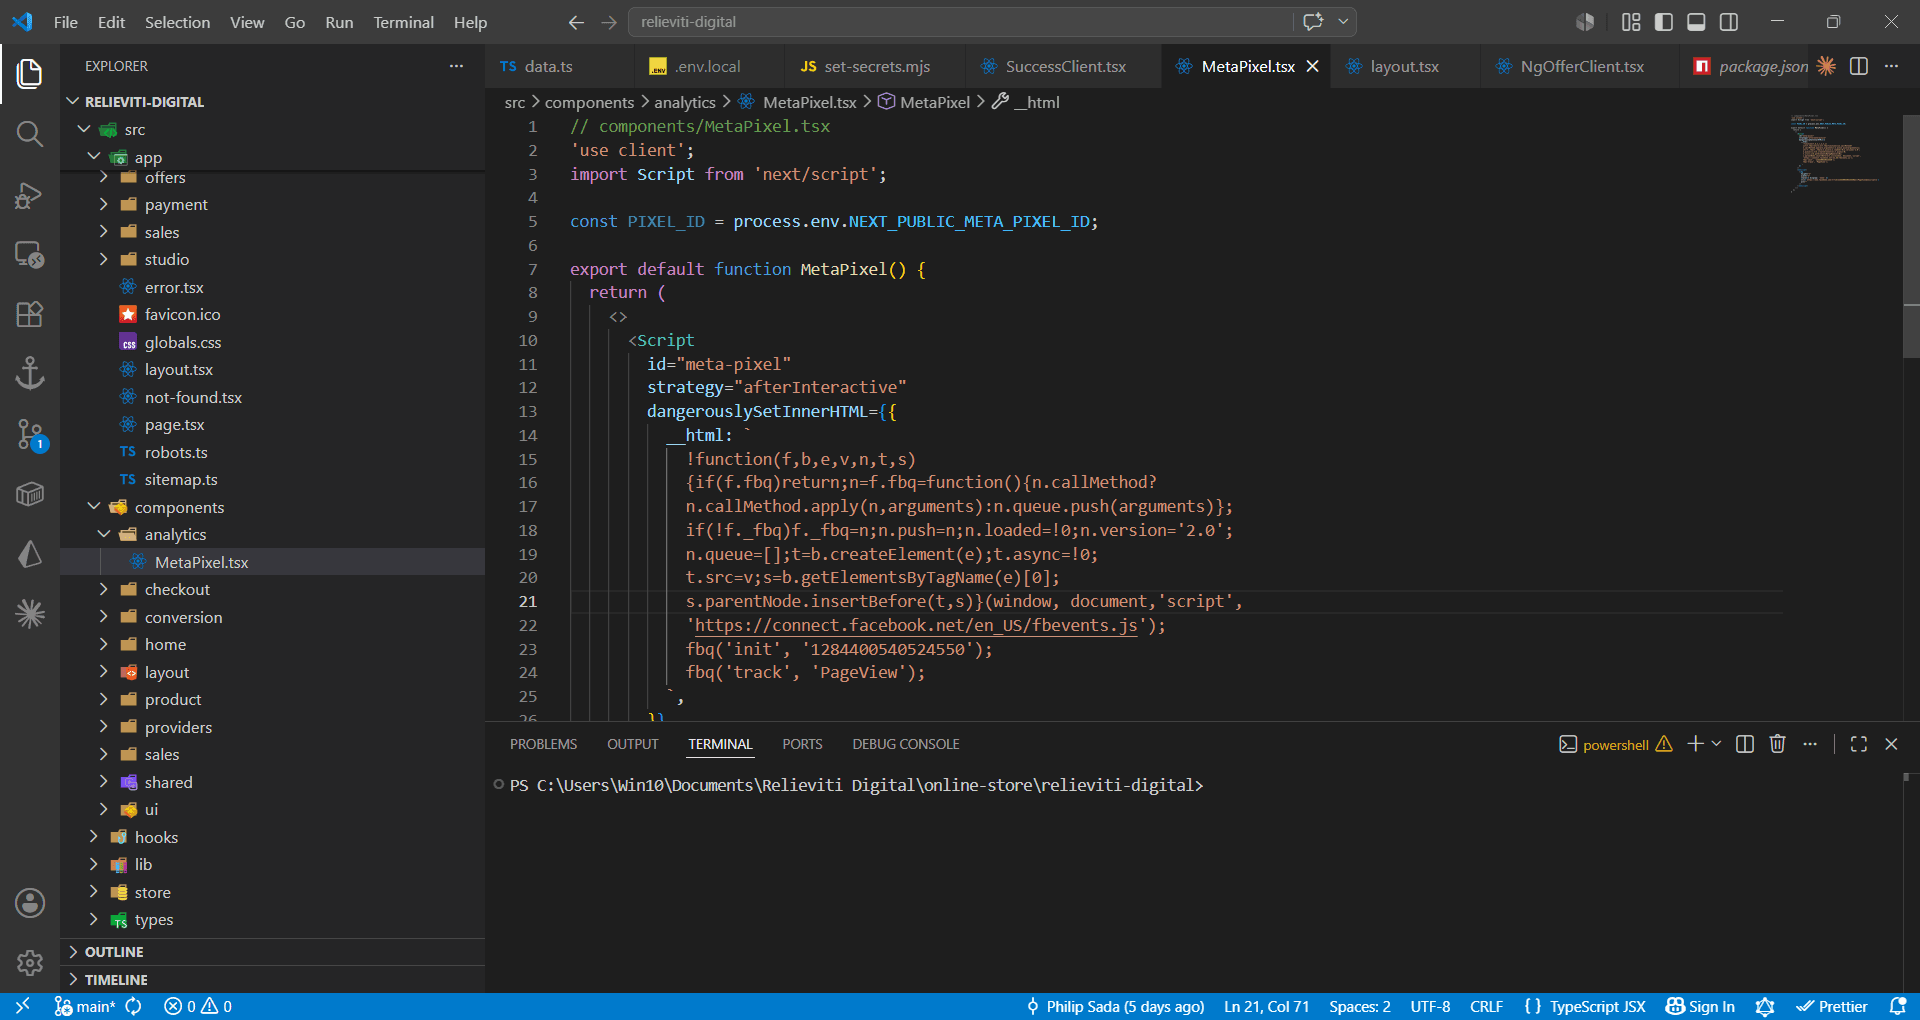This screenshot has height=1020, width=1920.
Task: Open terminal panel more actions
Action: [x=1810, y=744]
